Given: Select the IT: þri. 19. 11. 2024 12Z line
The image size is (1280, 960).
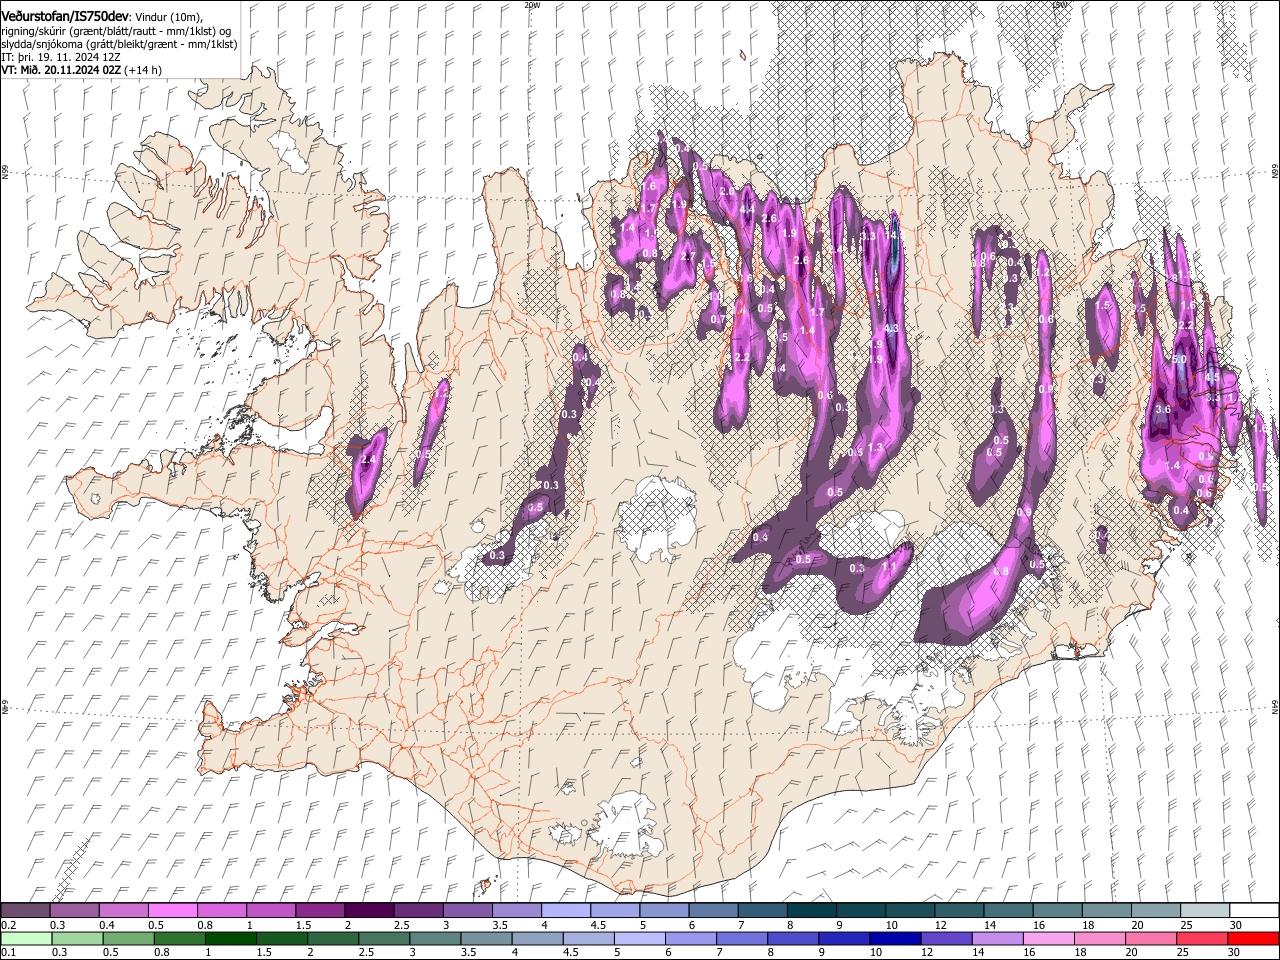Looking at the screenshot, I should (x=61, y=57).
